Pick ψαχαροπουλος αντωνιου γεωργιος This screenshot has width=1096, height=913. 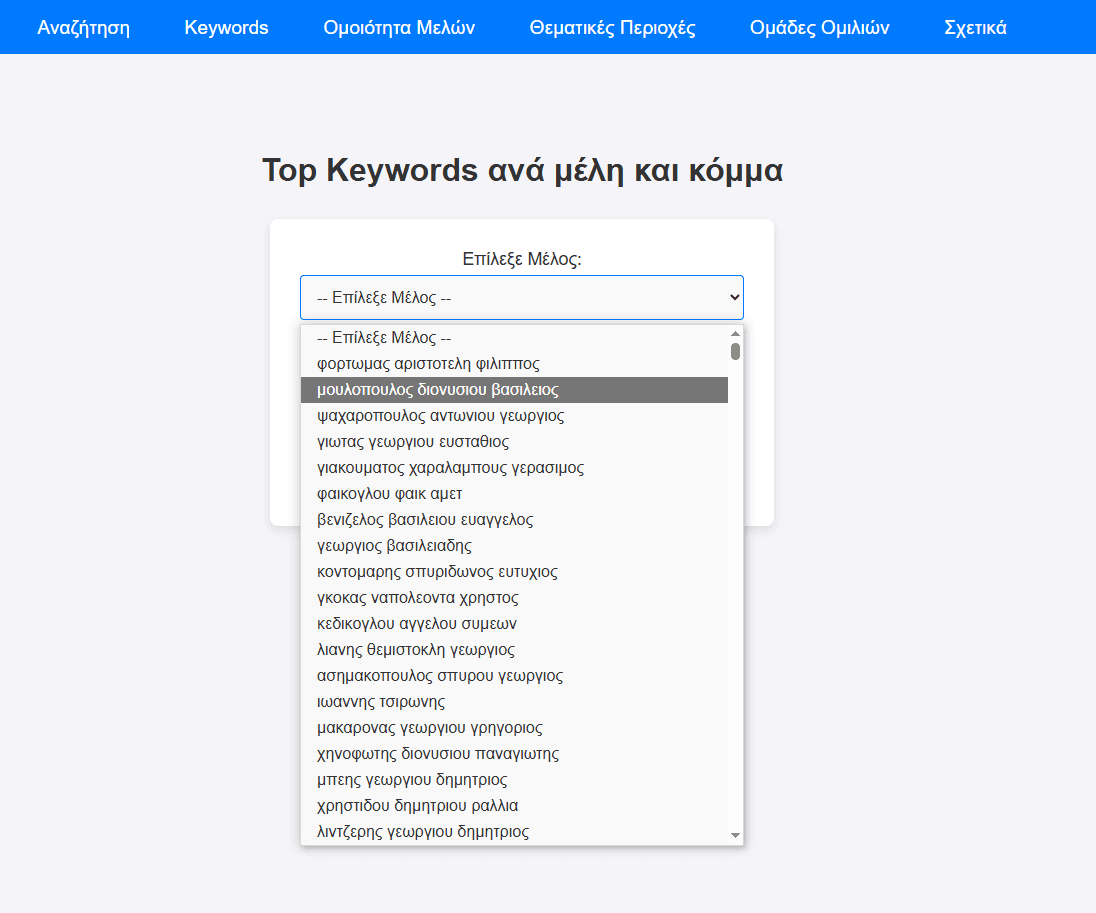pos(514,416)
